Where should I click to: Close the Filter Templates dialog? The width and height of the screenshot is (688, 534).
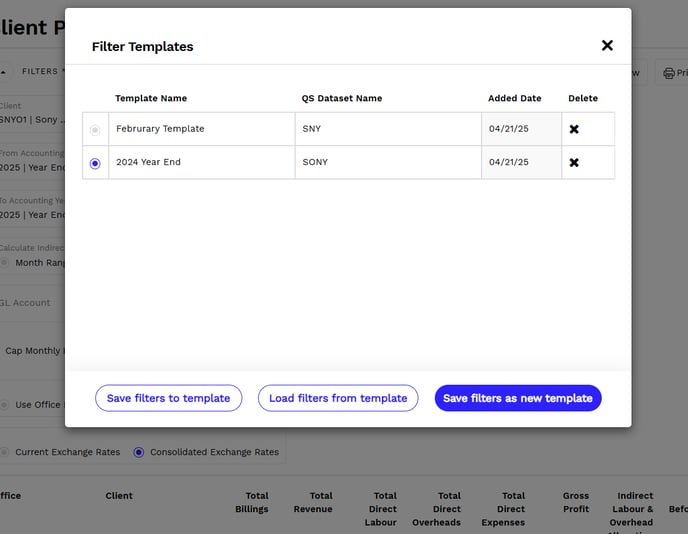tap(607, 45)
